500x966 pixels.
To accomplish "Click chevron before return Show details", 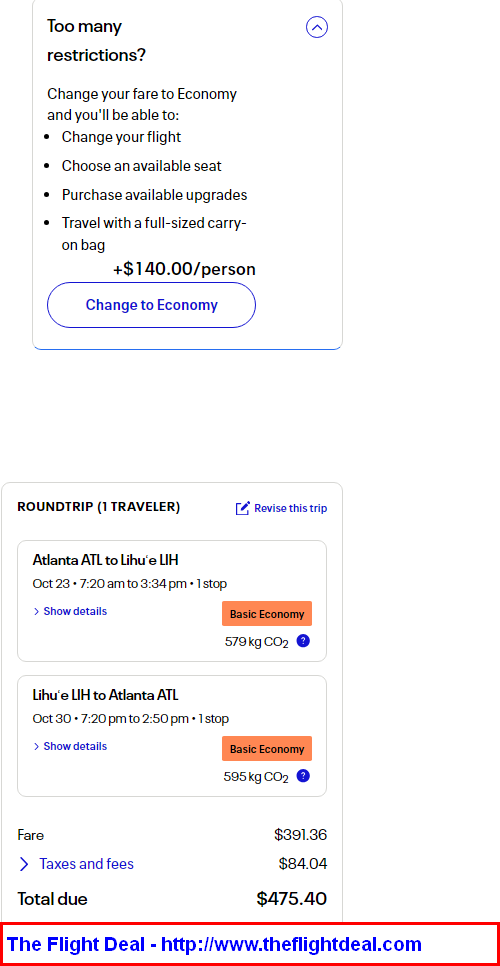I will [36, 746].
